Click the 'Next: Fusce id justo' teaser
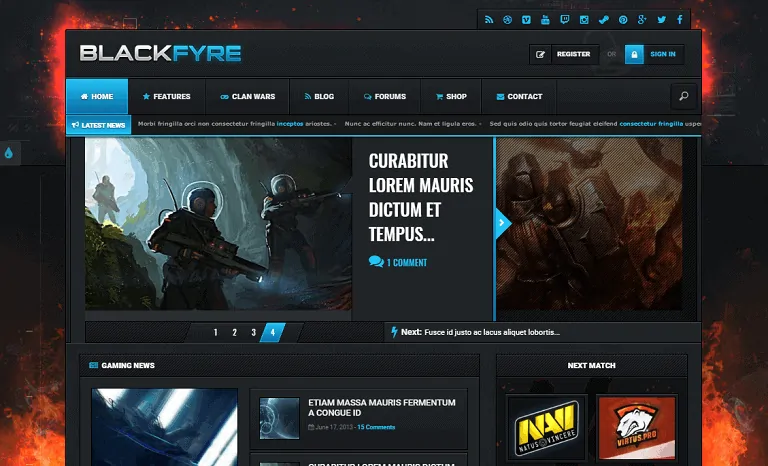The width and height of the screenshot is (768, 466). tap(480, 332)
